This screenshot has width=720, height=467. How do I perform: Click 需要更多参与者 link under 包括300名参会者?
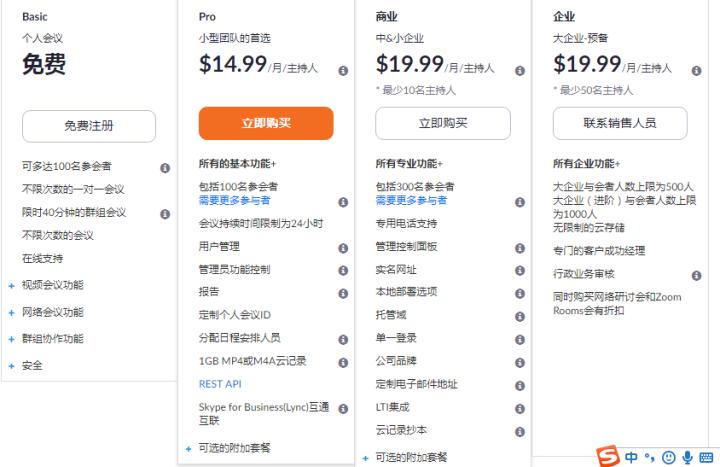[411, 200]
